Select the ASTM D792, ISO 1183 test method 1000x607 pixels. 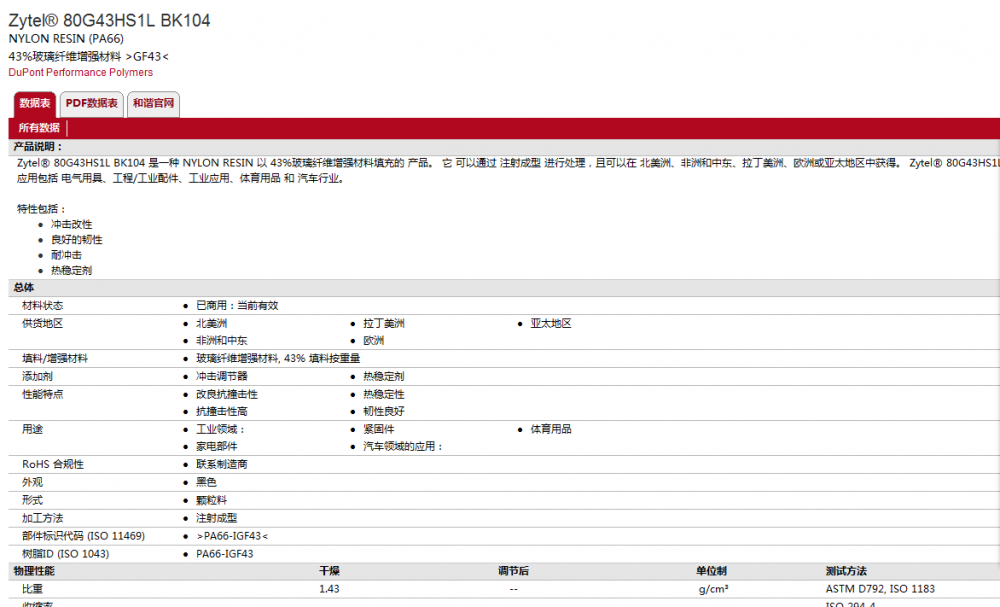(880, 589)
